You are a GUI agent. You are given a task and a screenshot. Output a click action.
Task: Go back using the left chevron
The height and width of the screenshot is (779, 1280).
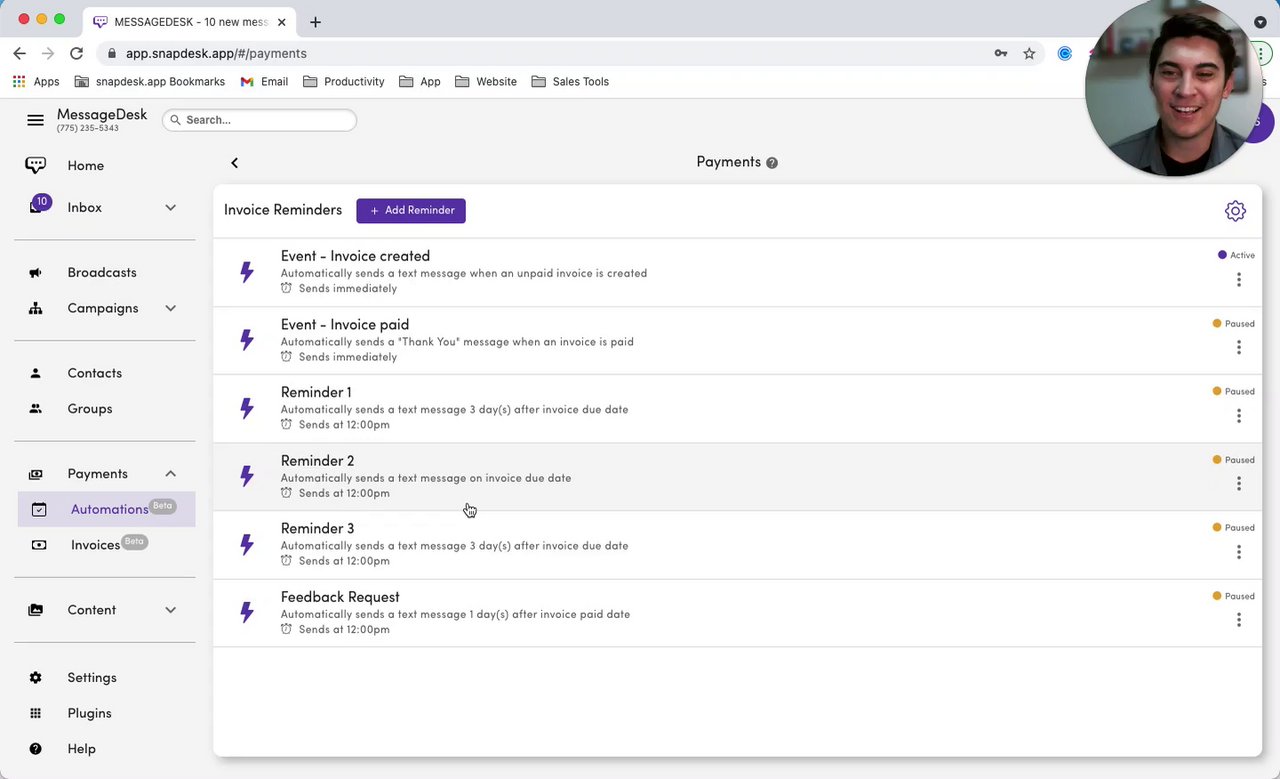click(x=235, y=163)
